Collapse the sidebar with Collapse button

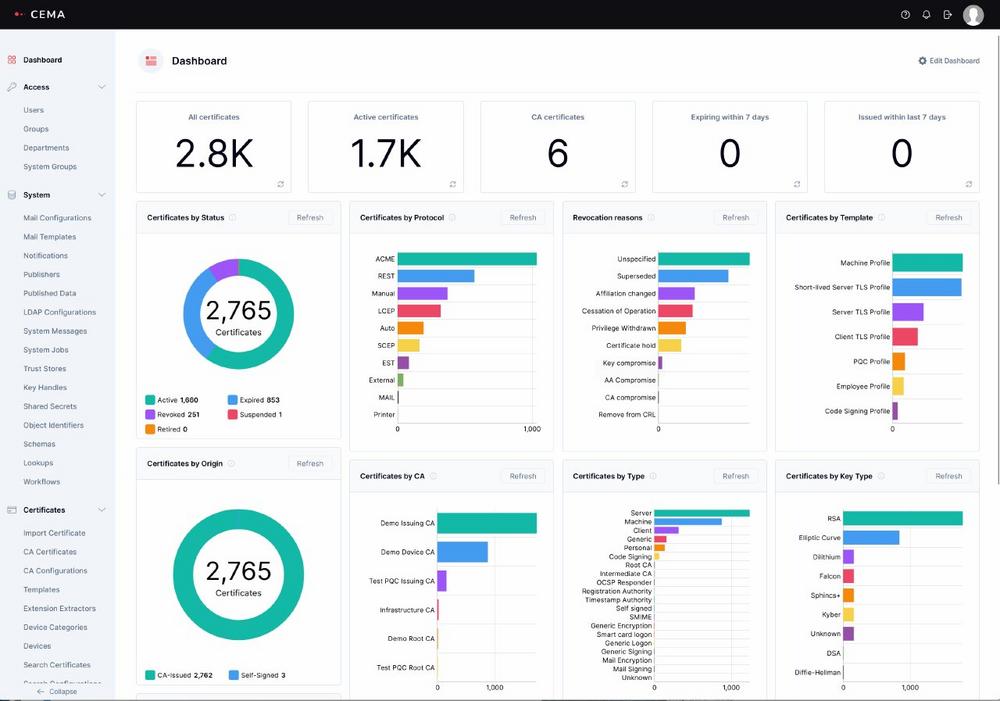[x=57, y=691]
